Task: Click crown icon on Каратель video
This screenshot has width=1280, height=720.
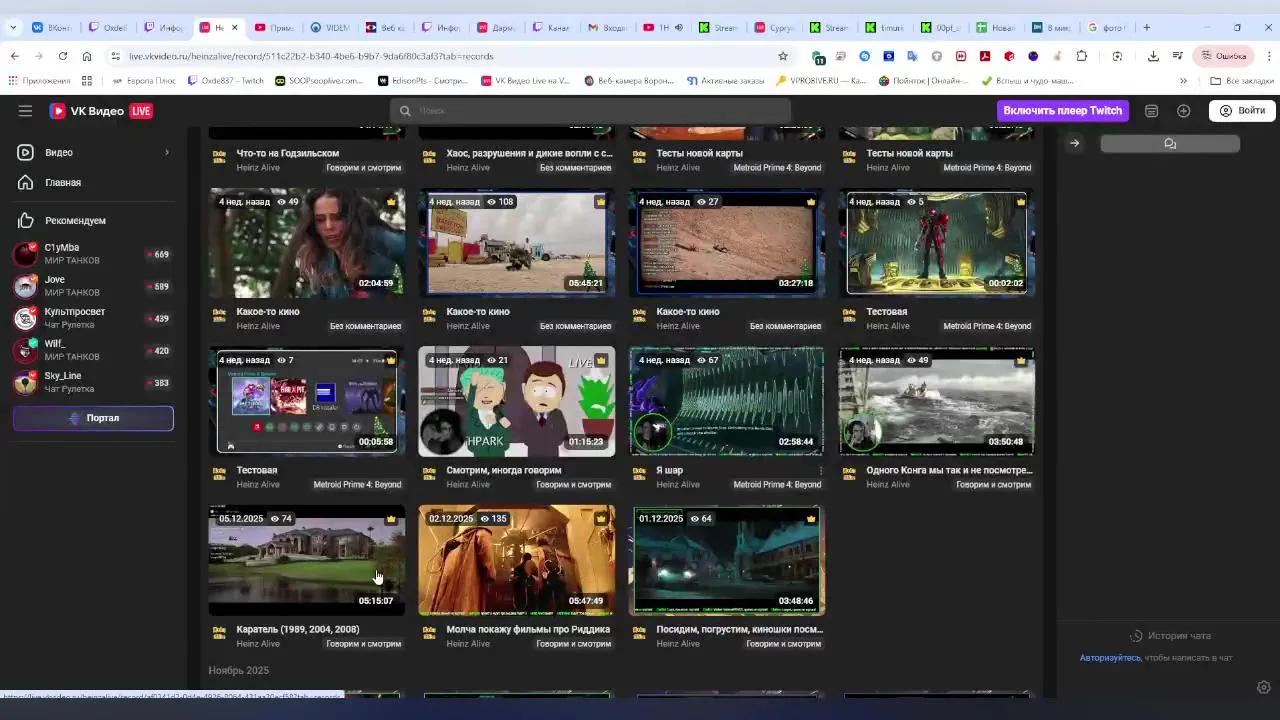Action: 391,518
